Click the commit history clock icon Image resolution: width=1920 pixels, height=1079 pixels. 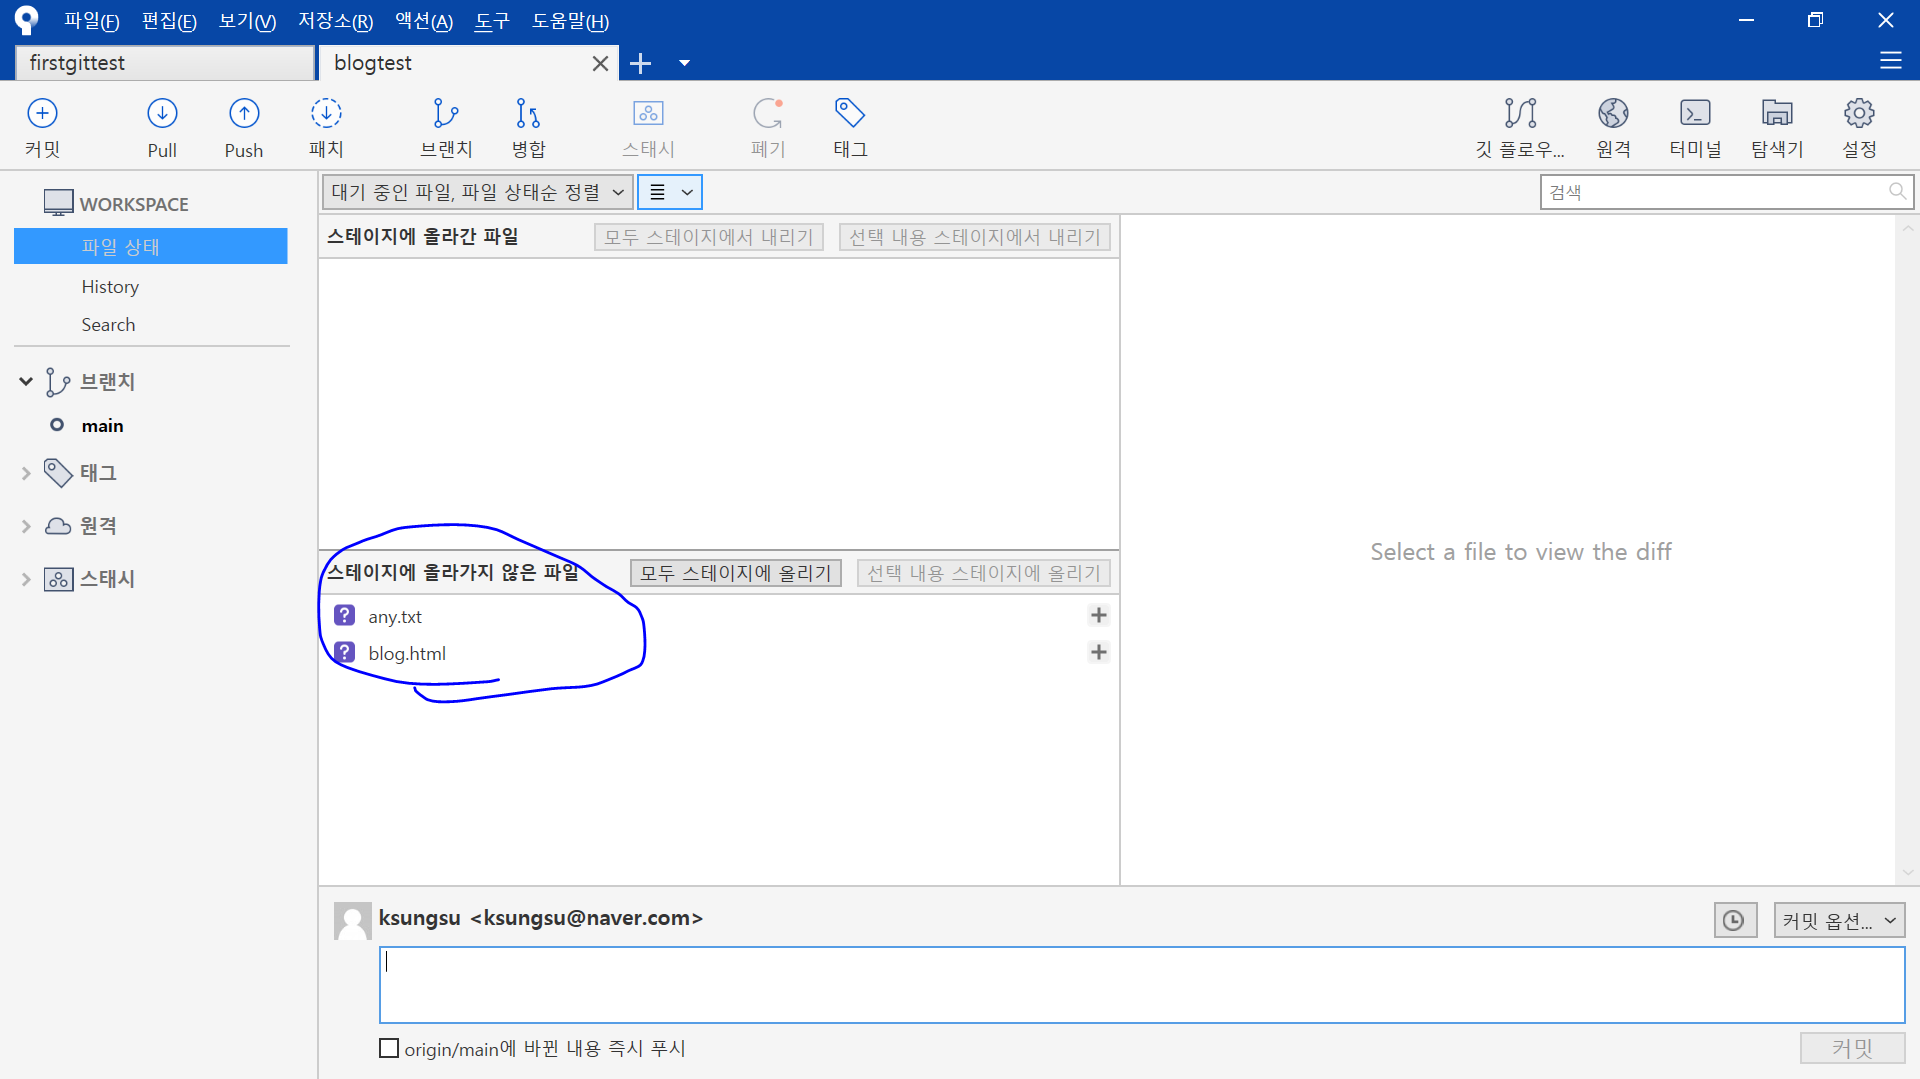click(x=1734, y=920)
